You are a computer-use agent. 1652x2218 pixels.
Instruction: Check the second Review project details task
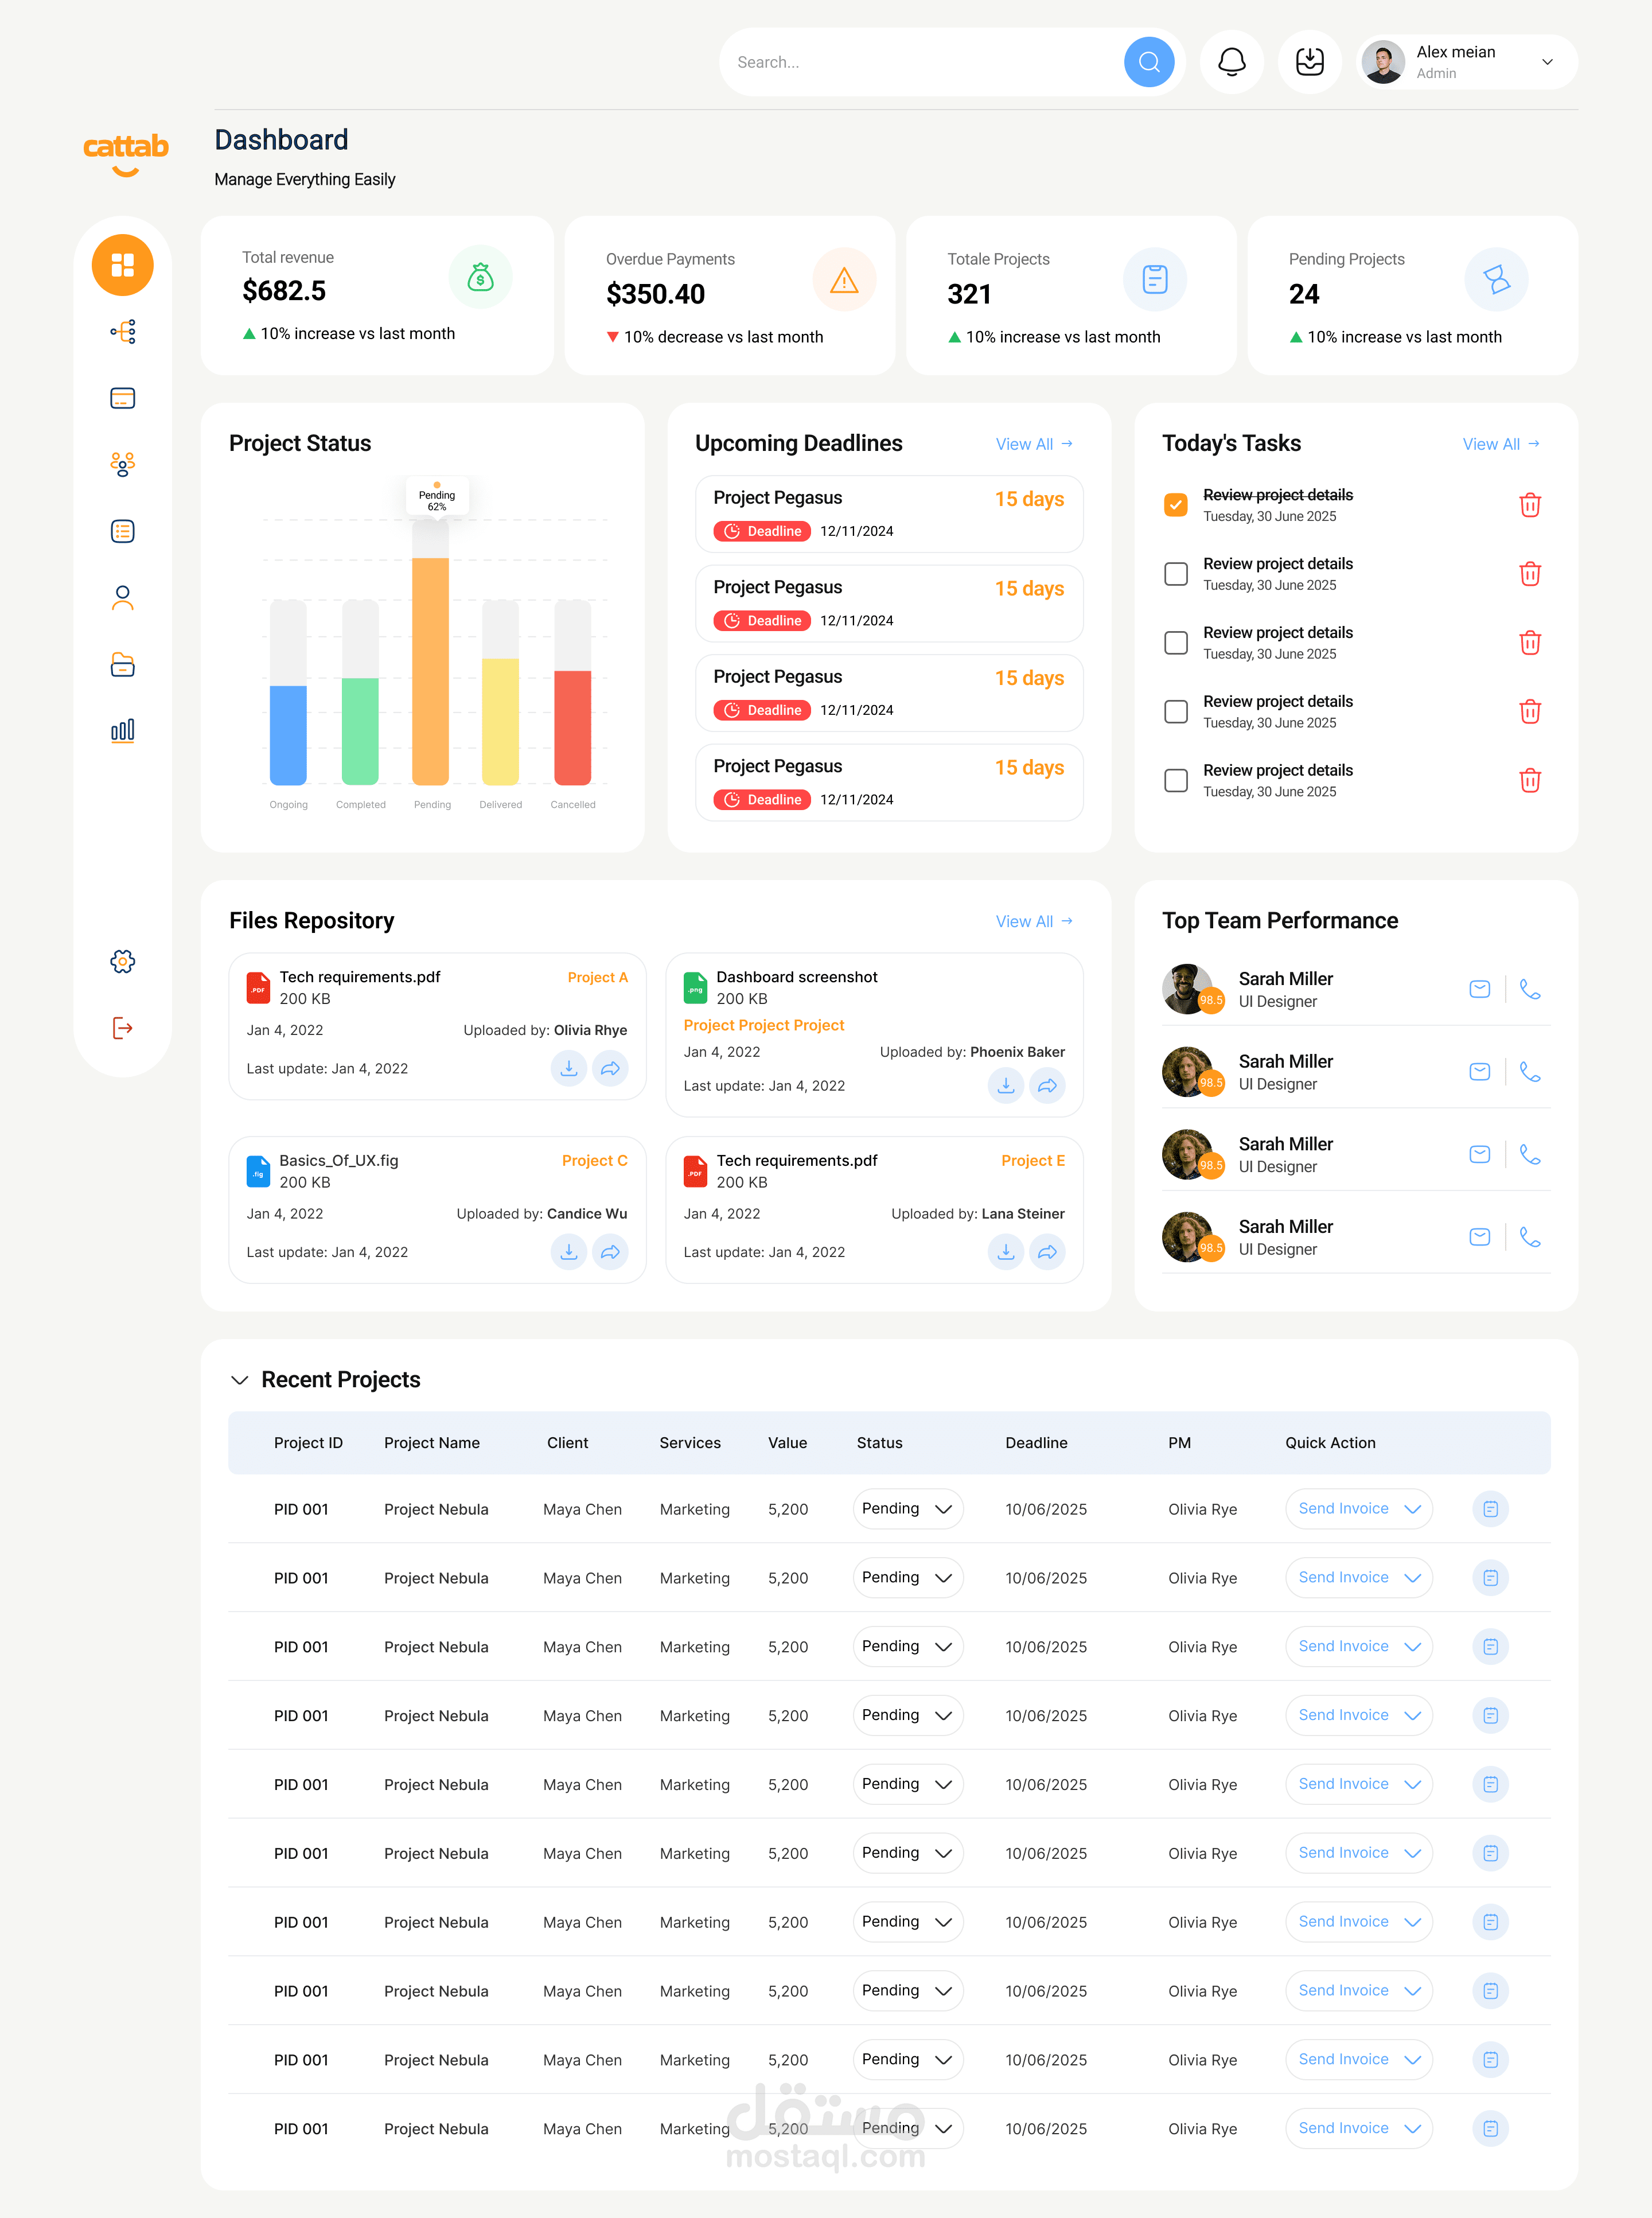pyautogui.click(x=1176, y=574)
